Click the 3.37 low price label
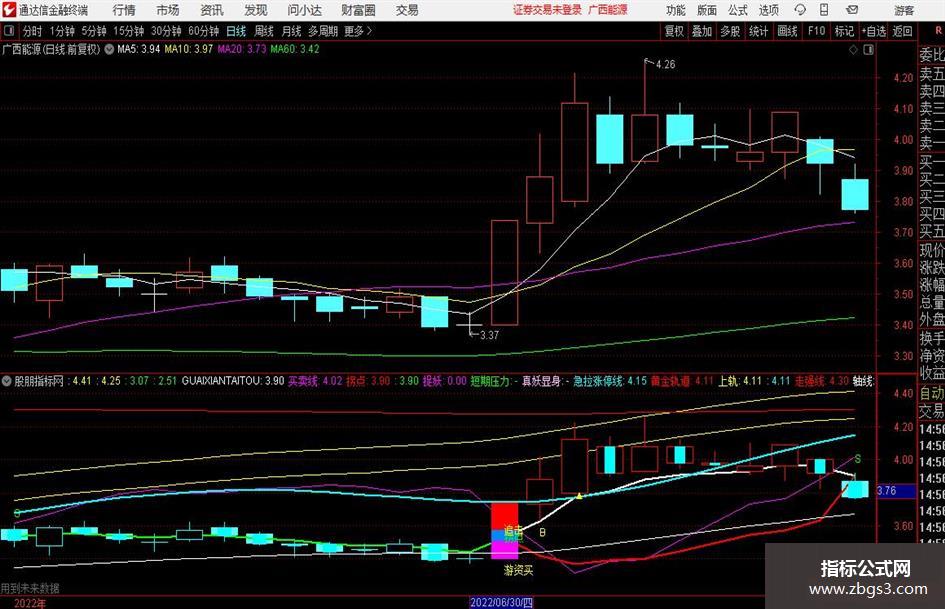The height and width of the screenshot is (609, 945). (x=489, y=335)
